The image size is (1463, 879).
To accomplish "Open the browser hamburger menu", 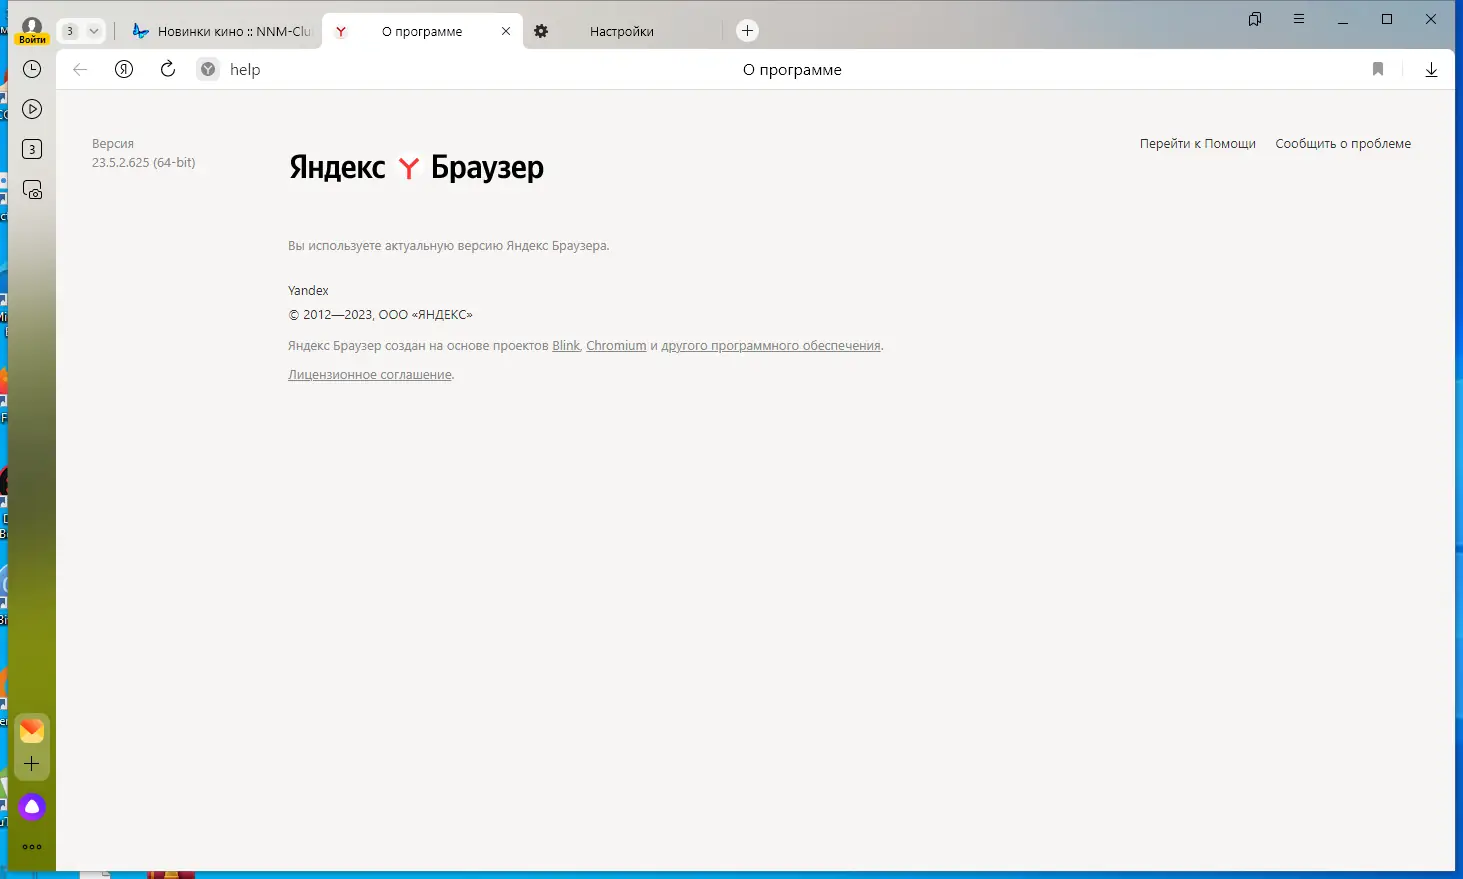I will coord(1297,19).
